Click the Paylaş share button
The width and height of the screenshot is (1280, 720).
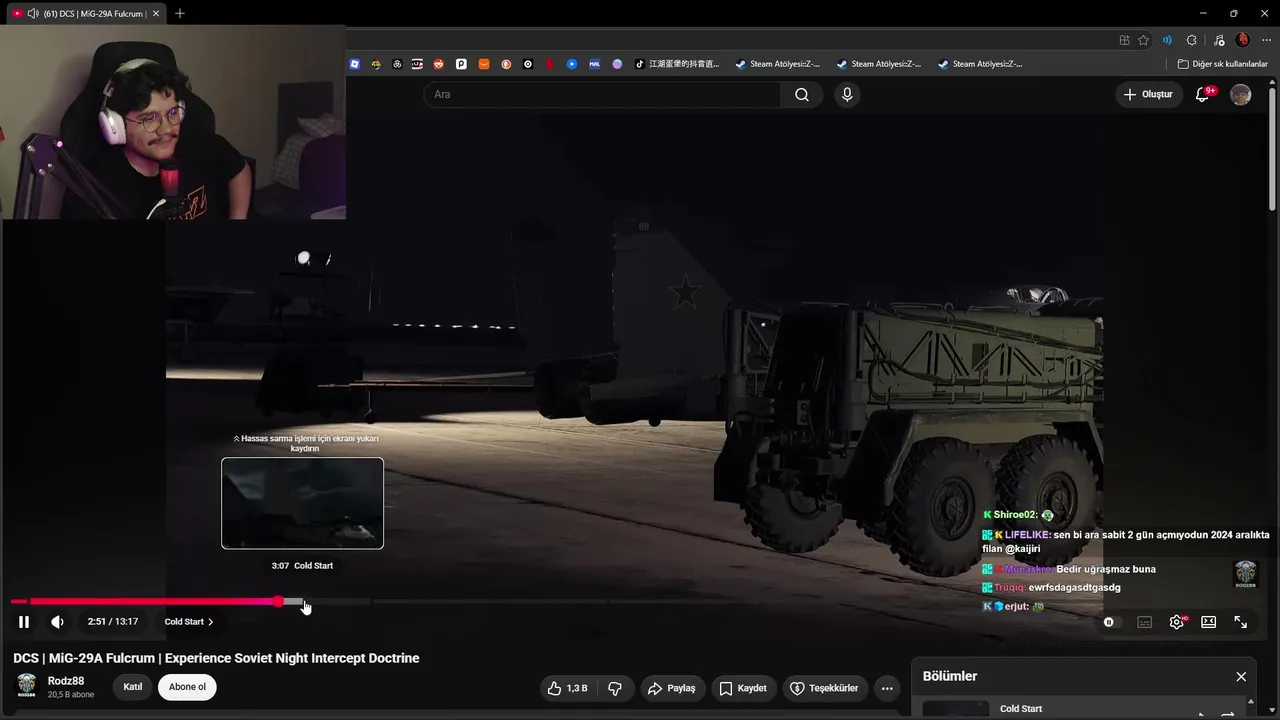pos(671,688)
